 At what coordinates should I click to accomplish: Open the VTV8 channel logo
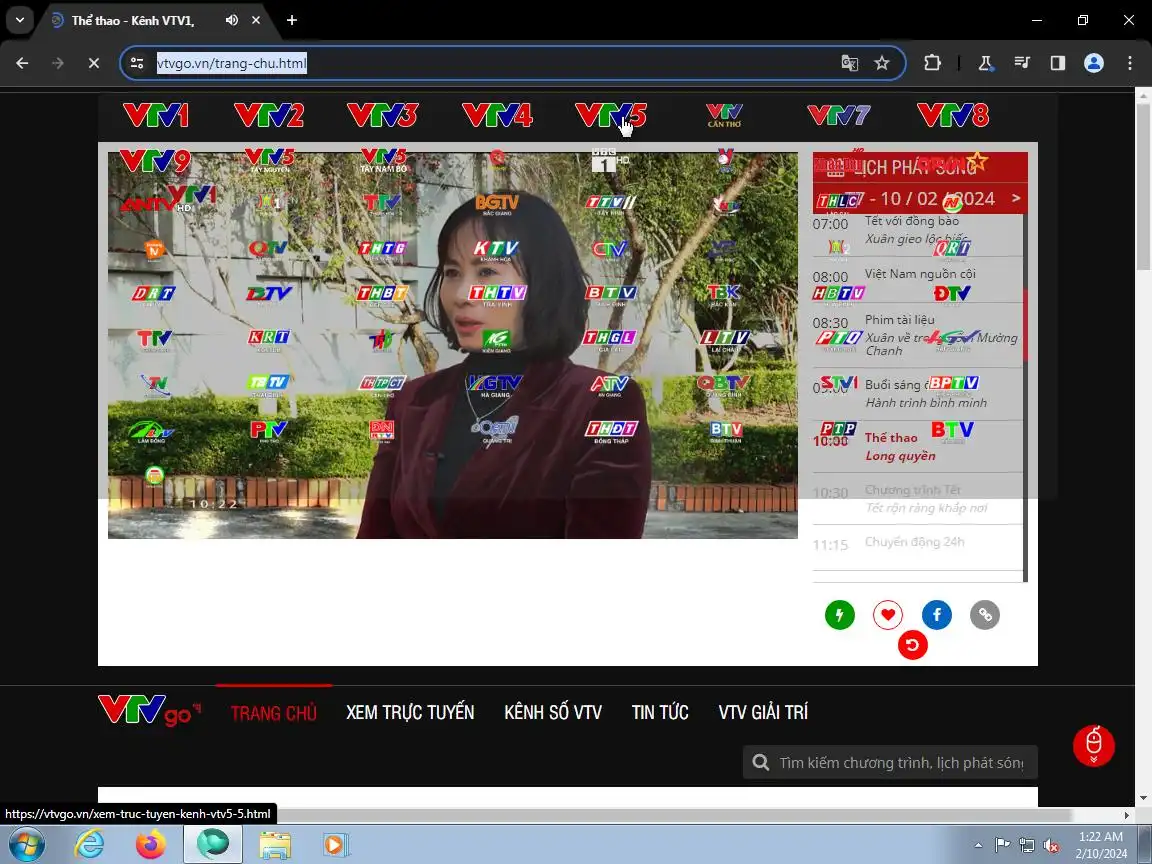953,115
